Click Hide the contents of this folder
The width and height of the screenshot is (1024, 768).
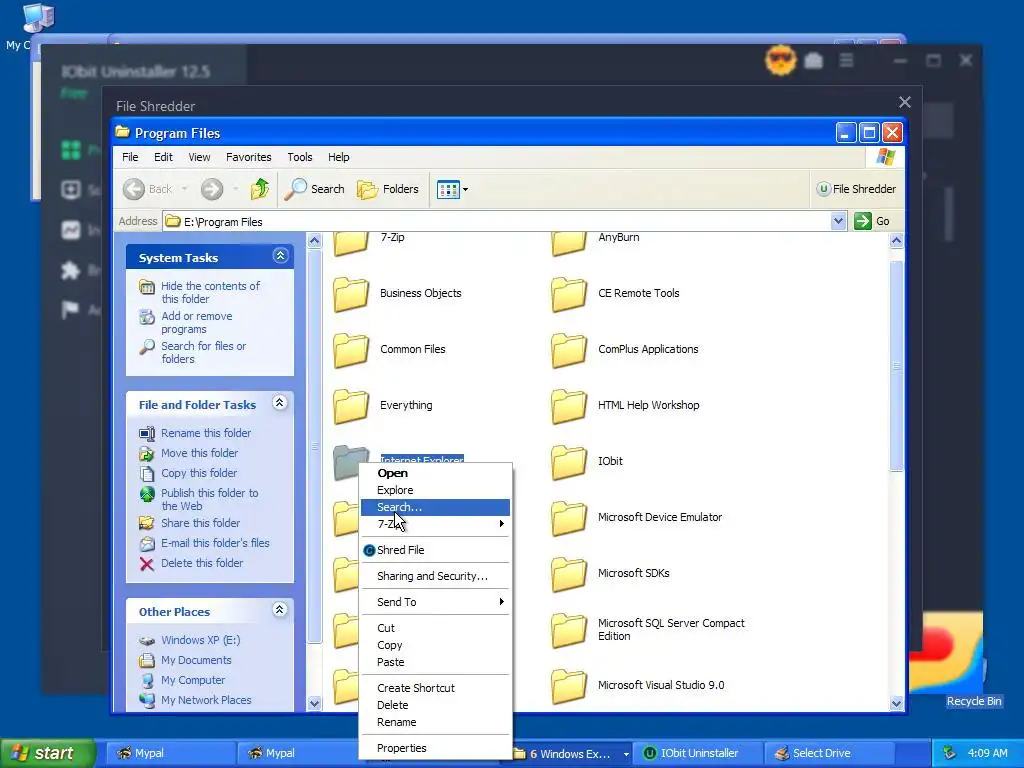click(210, 293)
